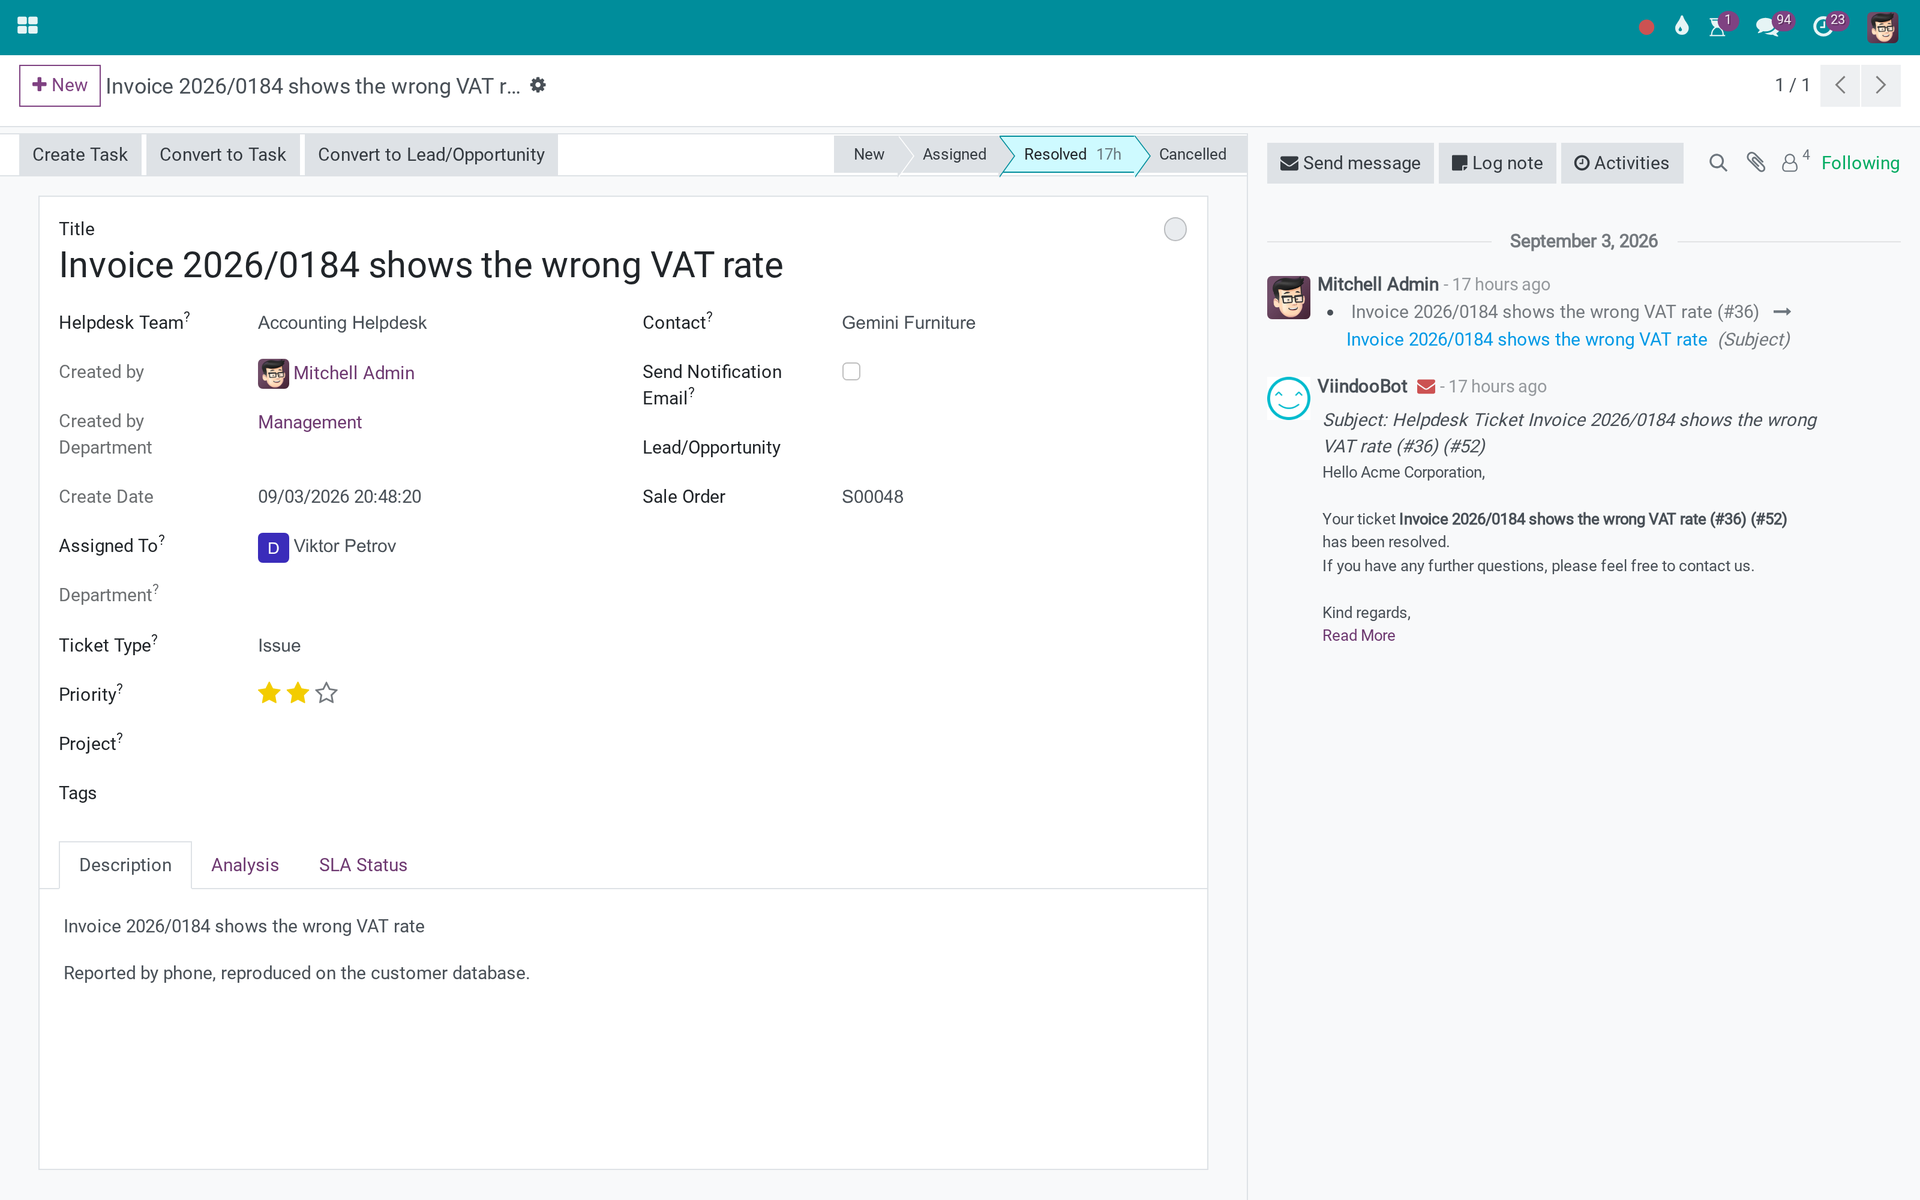Click the Convert to Task button
The width and height of the screenshot is (1920, 1200).
coord(223,155)
